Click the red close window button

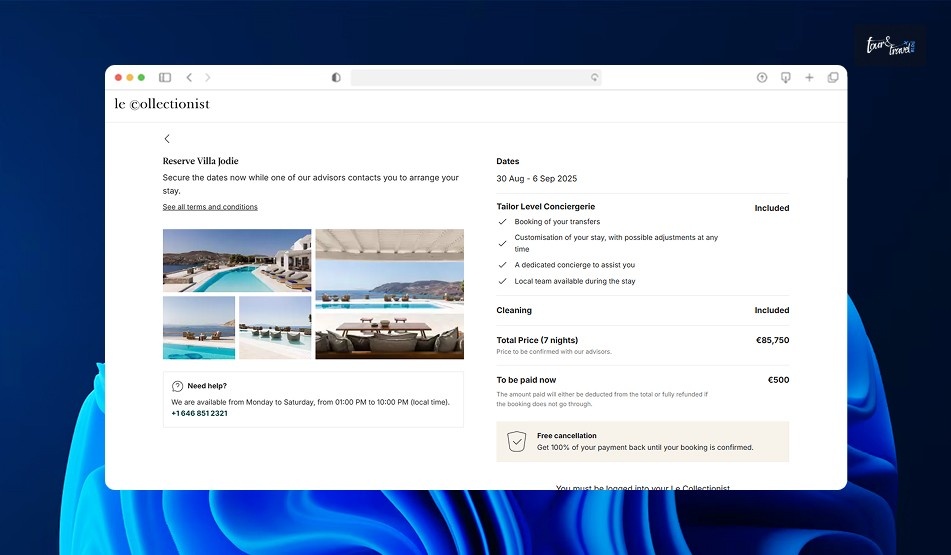(x=118, y=78)
